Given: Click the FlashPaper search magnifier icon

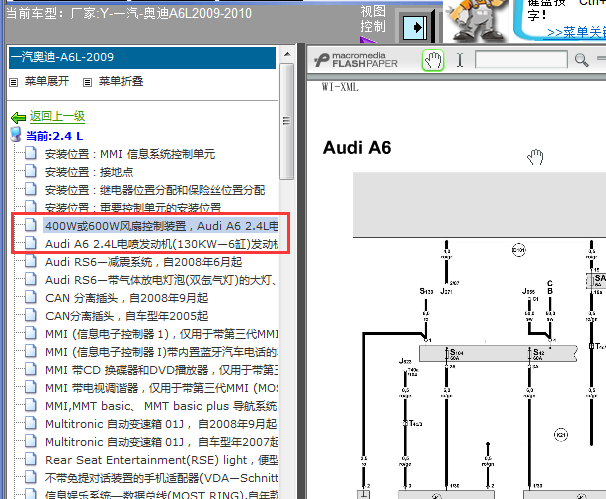Looking at the screenshot, I should click(x=581, y=60).
